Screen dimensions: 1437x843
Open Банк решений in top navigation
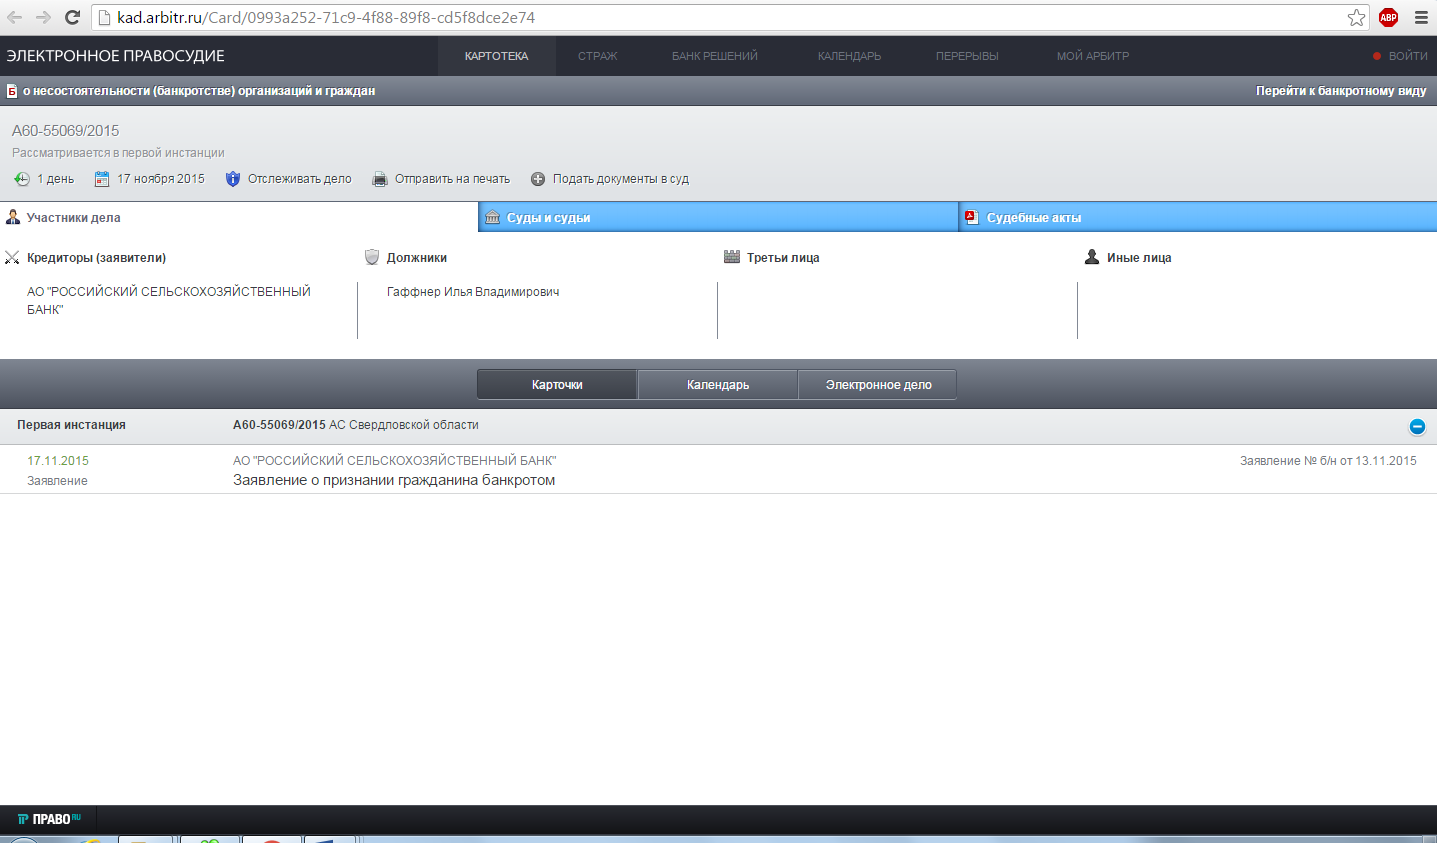(714, 56)
